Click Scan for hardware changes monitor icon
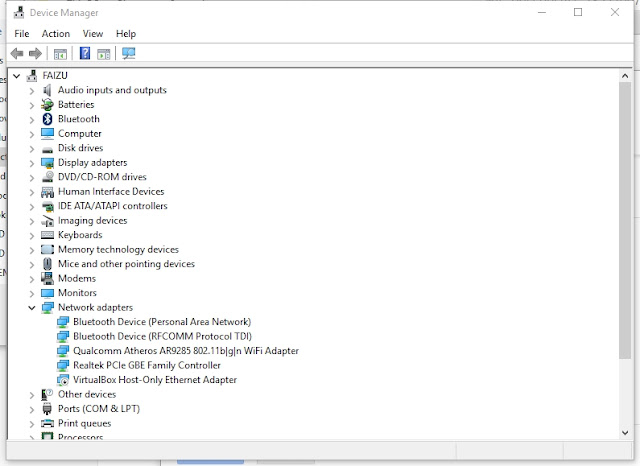Image resolution: width=640 pixels, height=466 pixels. click(x=129, y=53)
